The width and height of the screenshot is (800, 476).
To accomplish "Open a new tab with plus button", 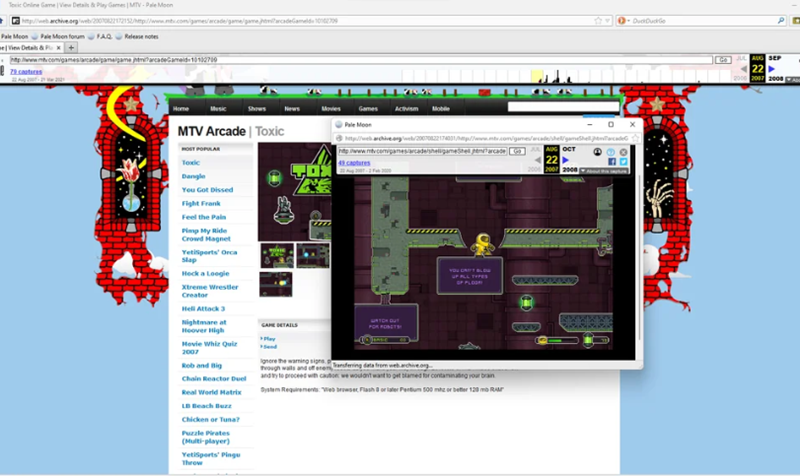I will (x=71, y=47).
